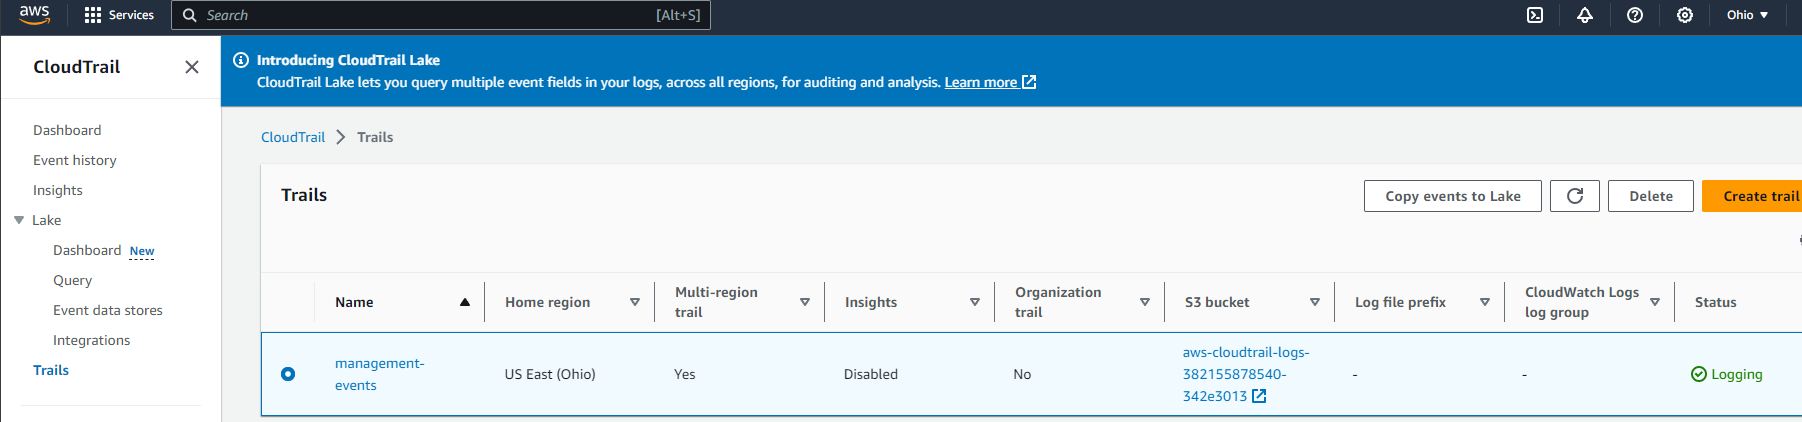Open the help question mark icon
Screen dimensions: 1802x422
coord(1635,15)
